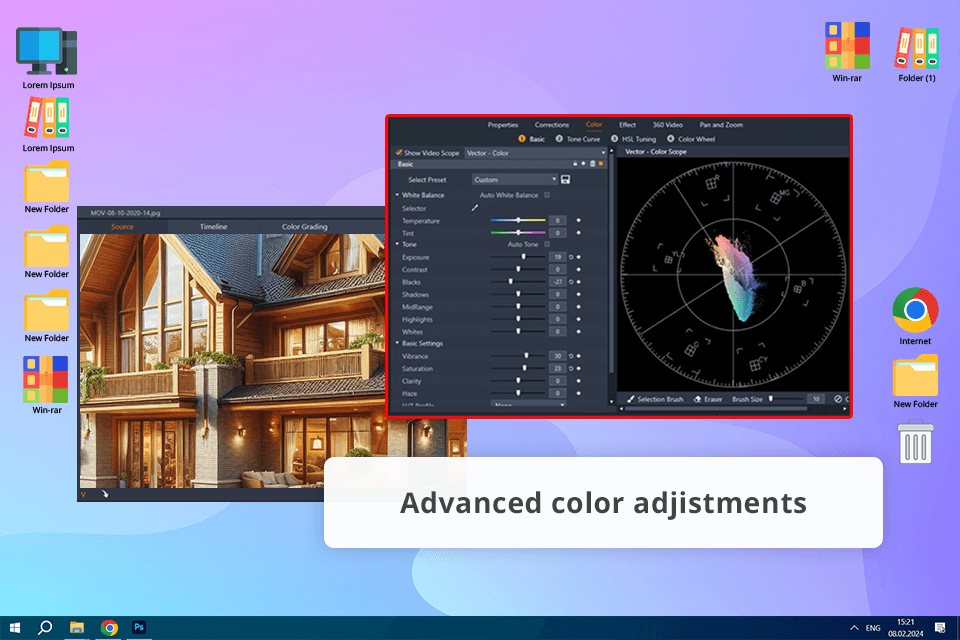Select the Folder (1) desktop icon
The width and height of the screenshot is (960, 640).
coord(917,55)
